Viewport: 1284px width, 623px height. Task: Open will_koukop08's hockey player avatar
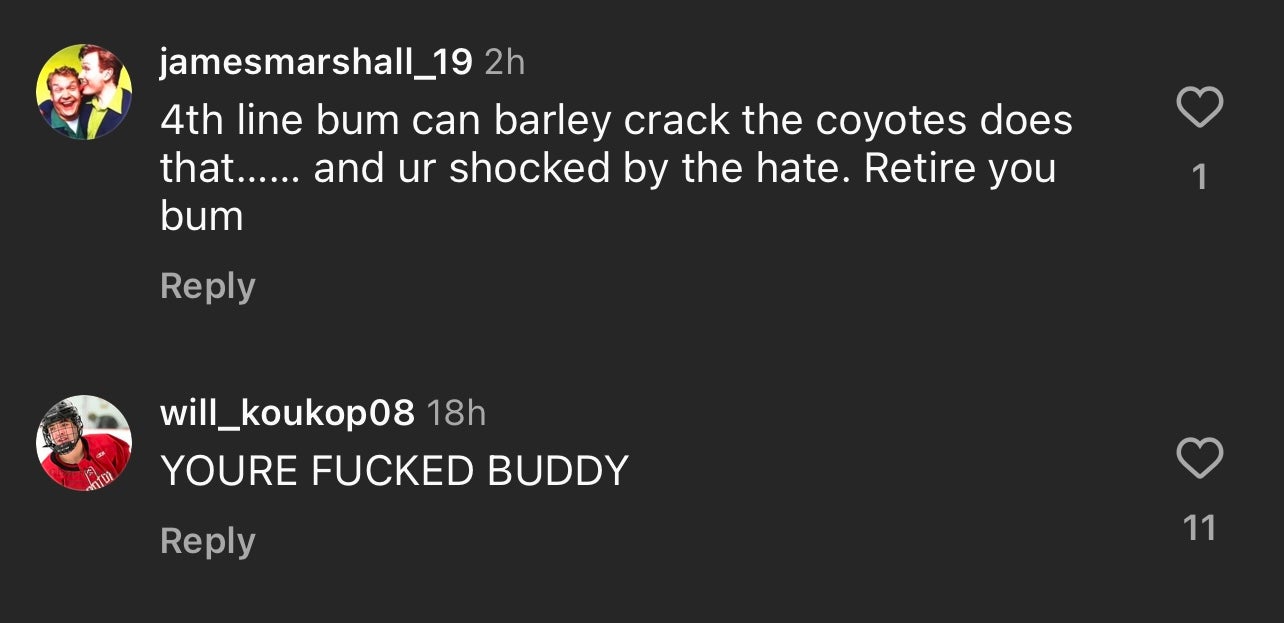pos(84,443)
